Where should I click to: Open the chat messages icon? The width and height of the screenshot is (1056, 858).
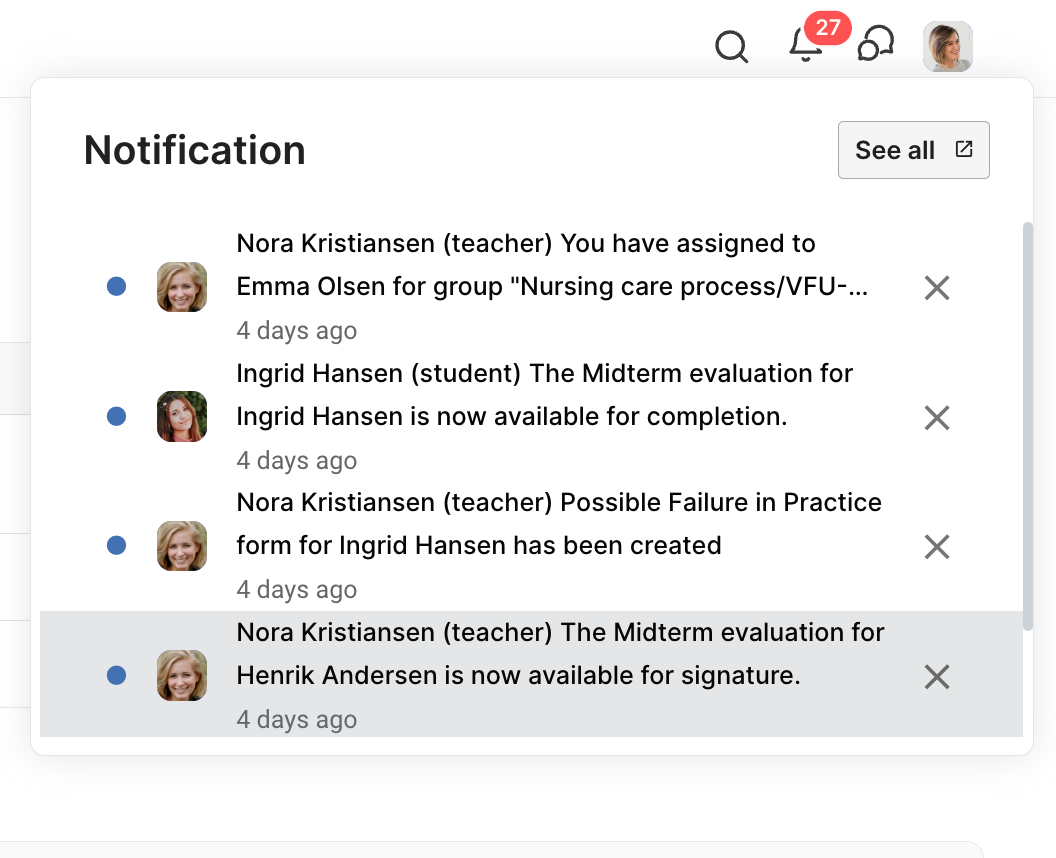pyautogui.click(x=876, y=45)
